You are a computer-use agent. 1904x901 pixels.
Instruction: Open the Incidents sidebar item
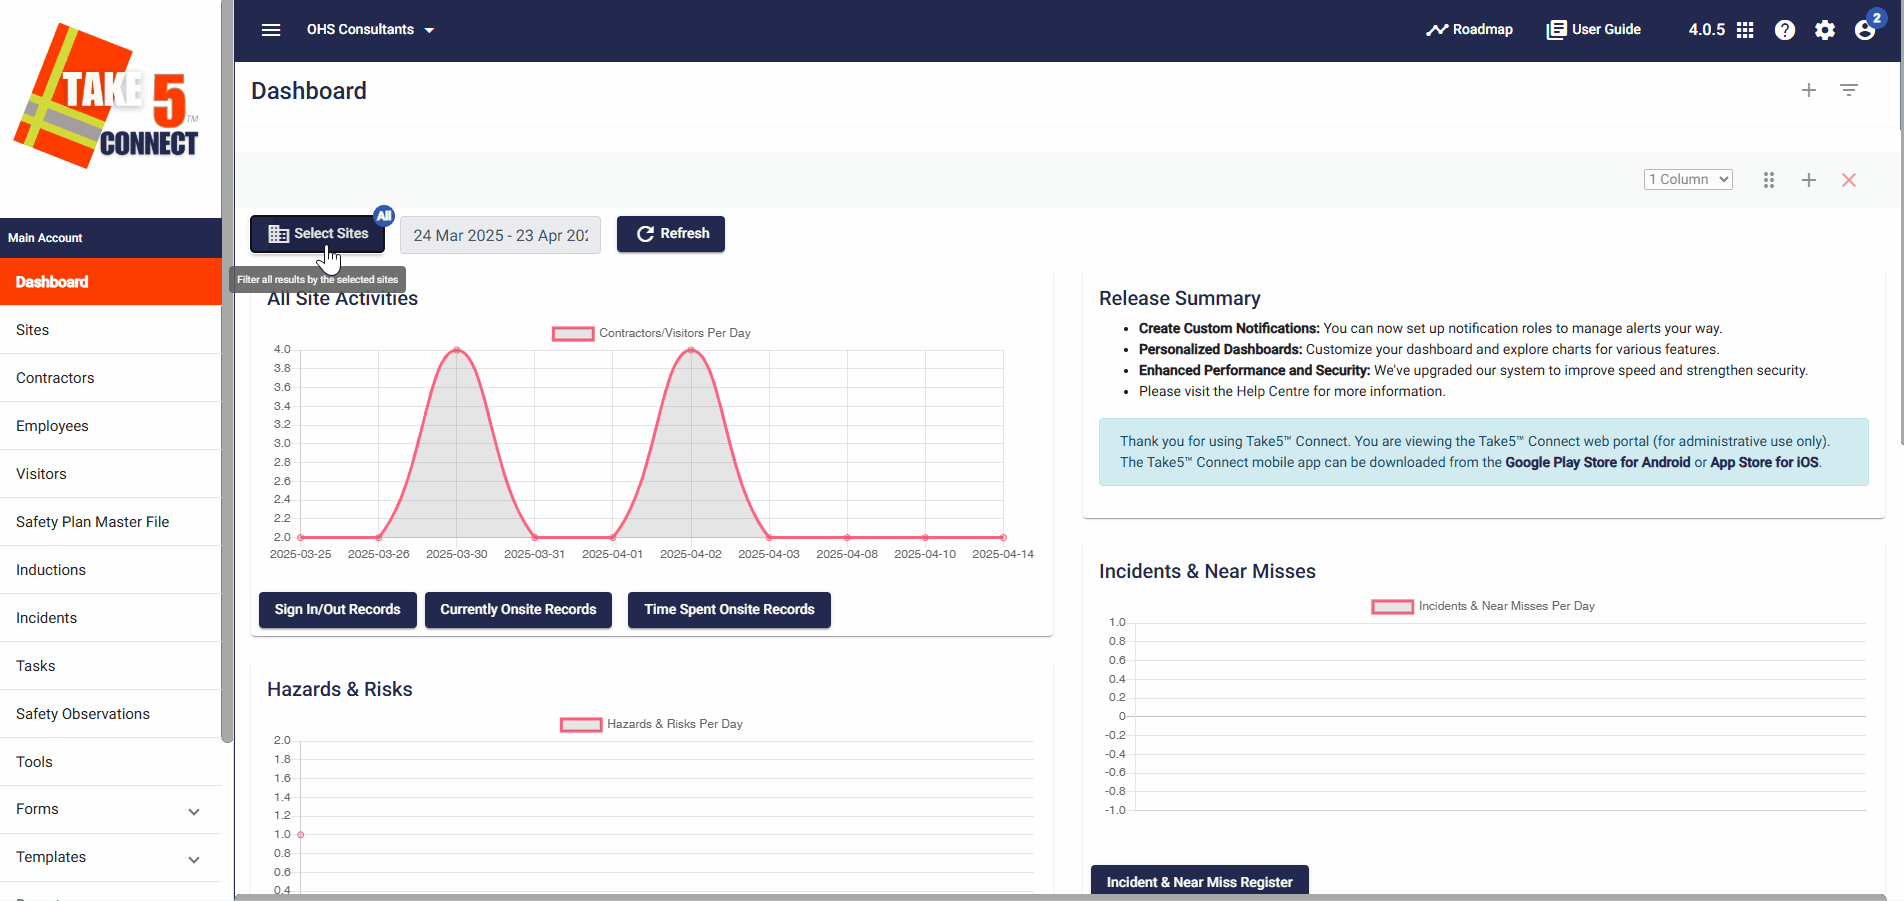pos(110,618)
